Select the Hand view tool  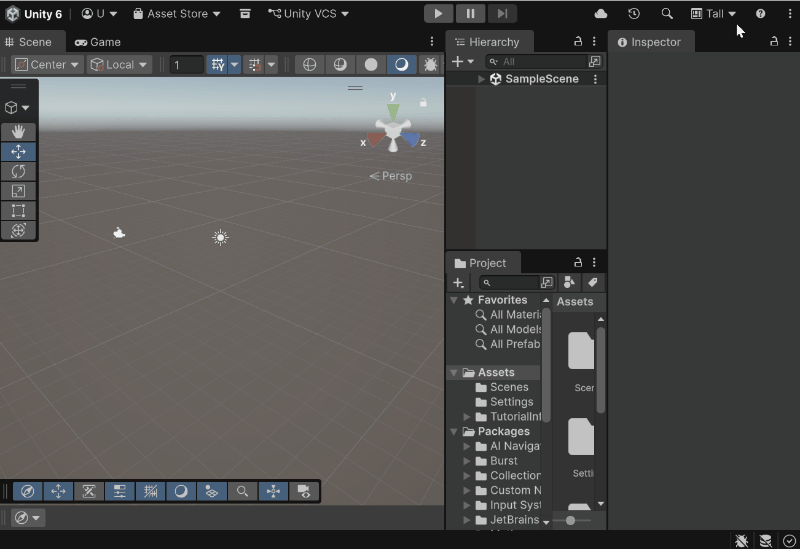pos(18,132)
